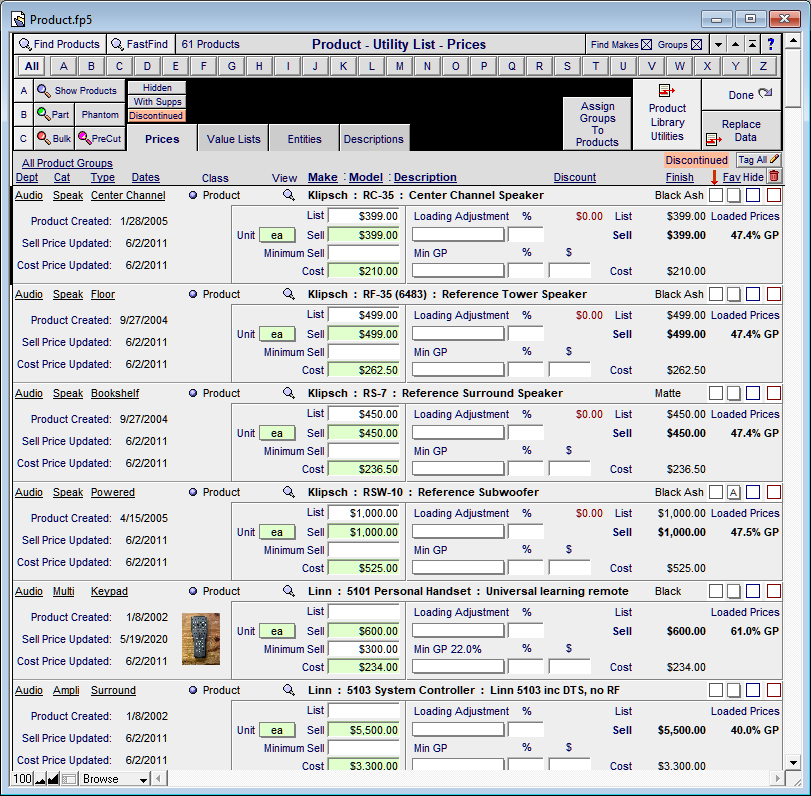Click the PreCut filter button

[x=100, y=139]
